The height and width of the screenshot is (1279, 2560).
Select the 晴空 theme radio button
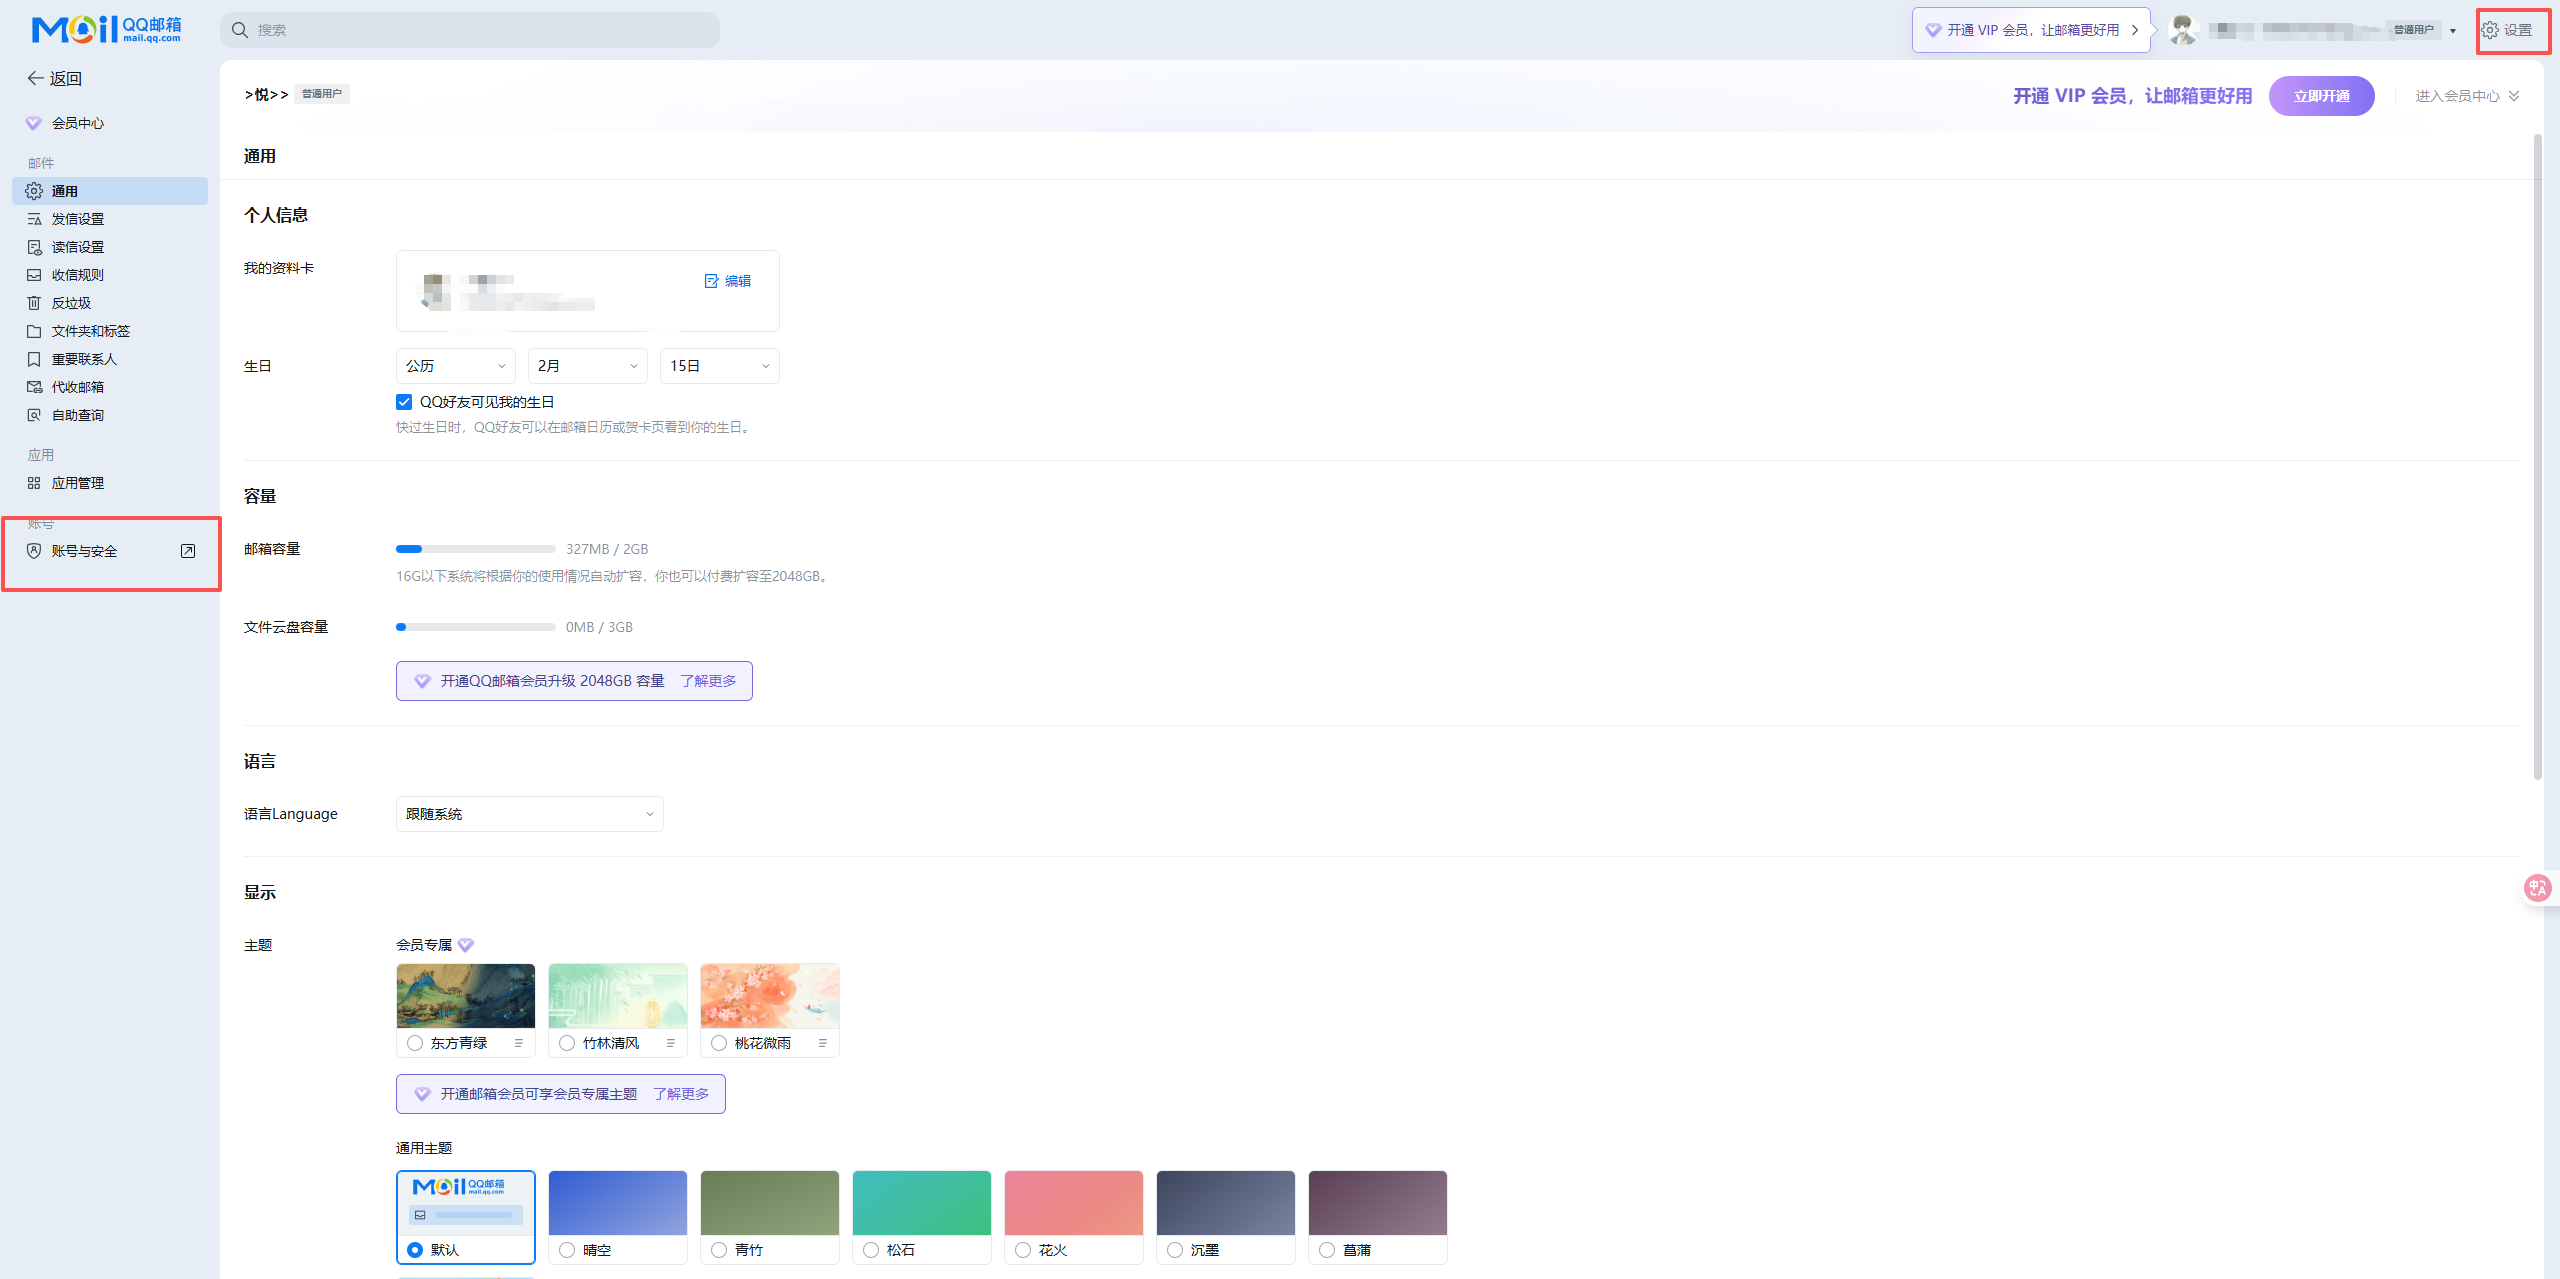tap(567, 1250)
